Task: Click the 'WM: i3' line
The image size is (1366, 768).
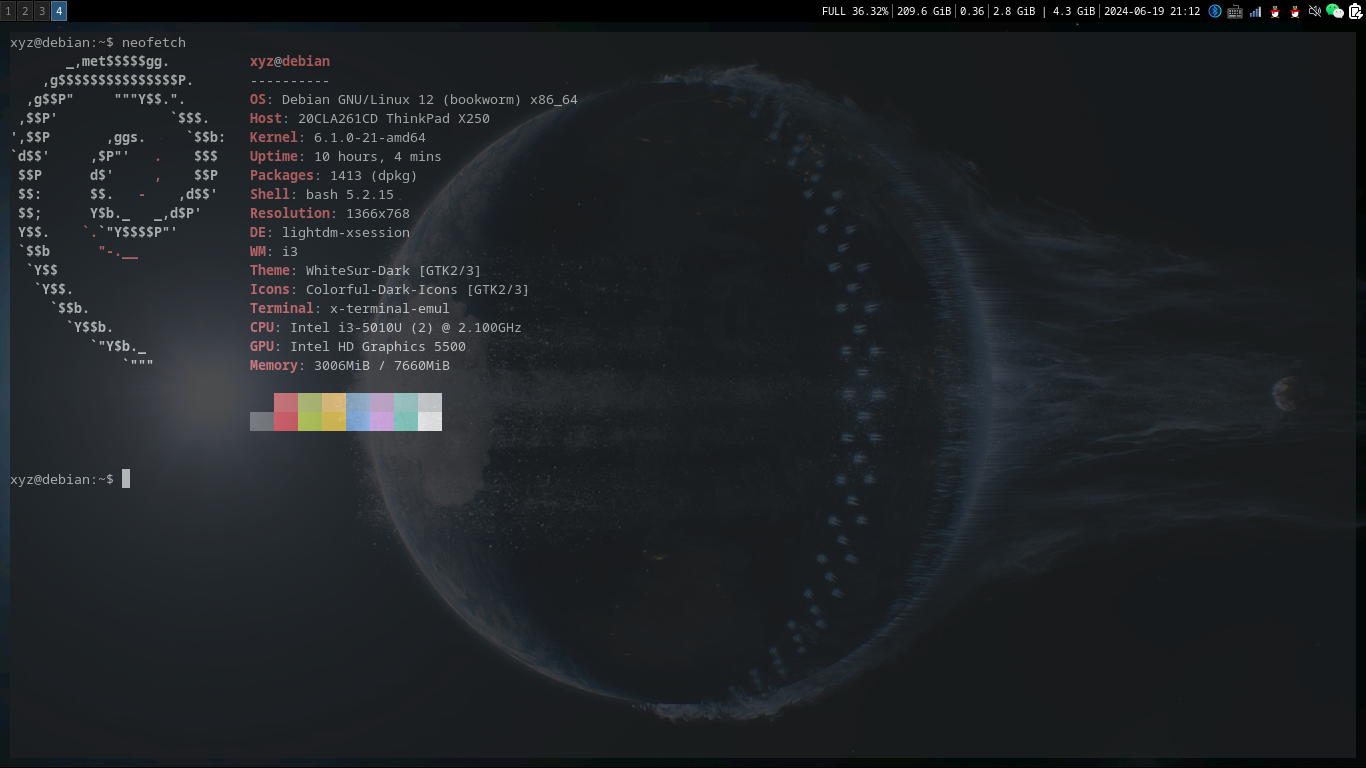Action: [274, 251]
